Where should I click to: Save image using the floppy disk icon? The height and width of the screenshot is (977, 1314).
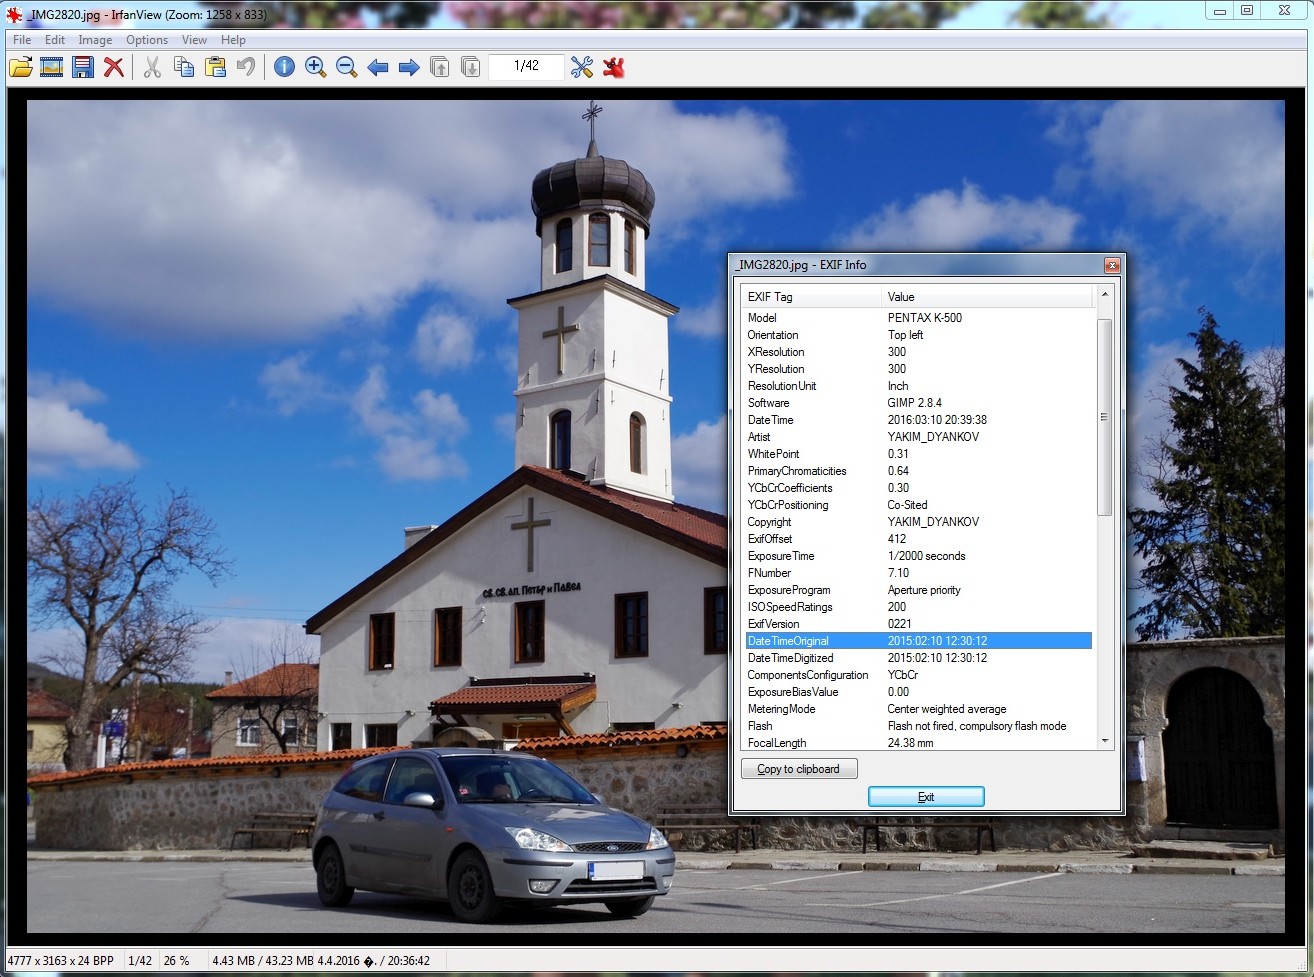coord(83,67)
